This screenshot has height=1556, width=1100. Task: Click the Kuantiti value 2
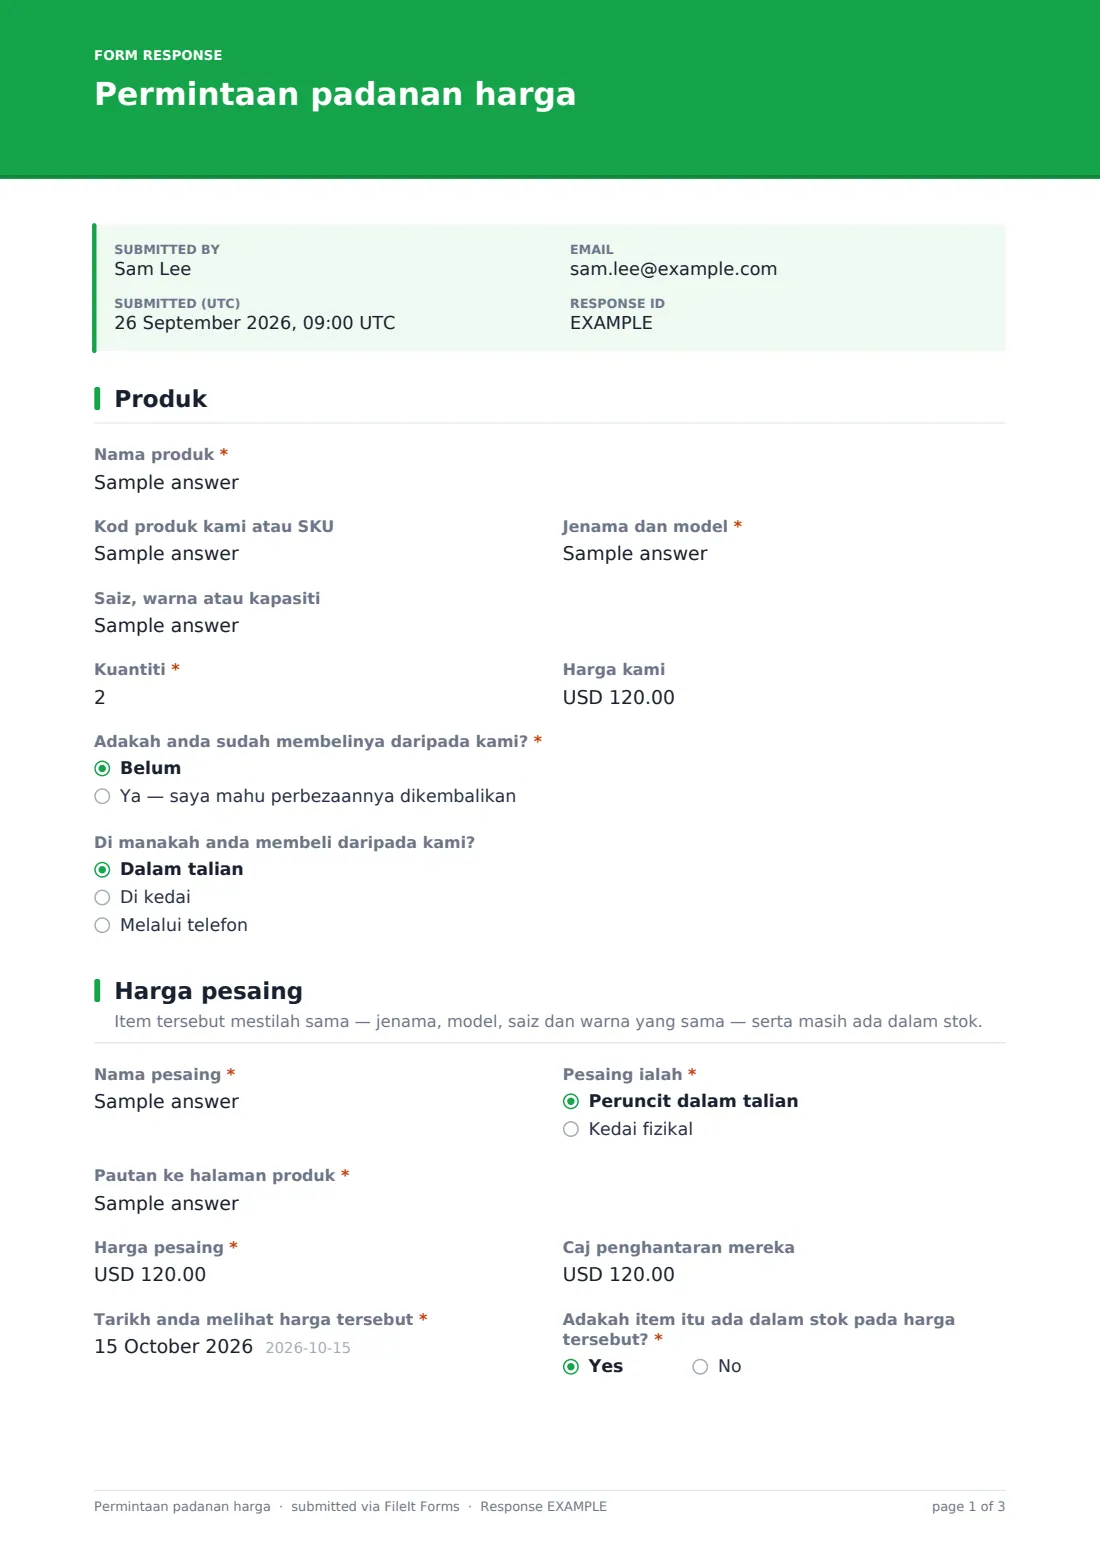coord(100,698)
